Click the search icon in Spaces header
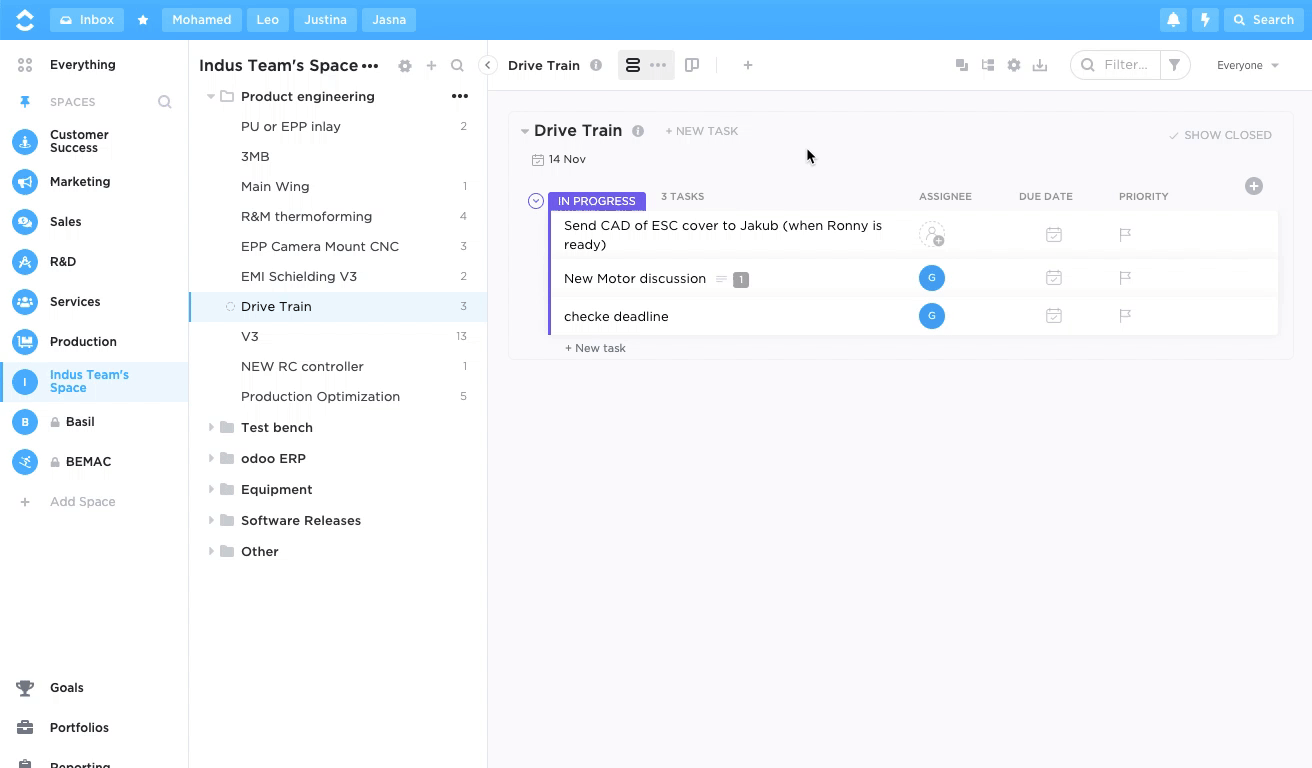1312x768 pixels. [x=165, y=102]
